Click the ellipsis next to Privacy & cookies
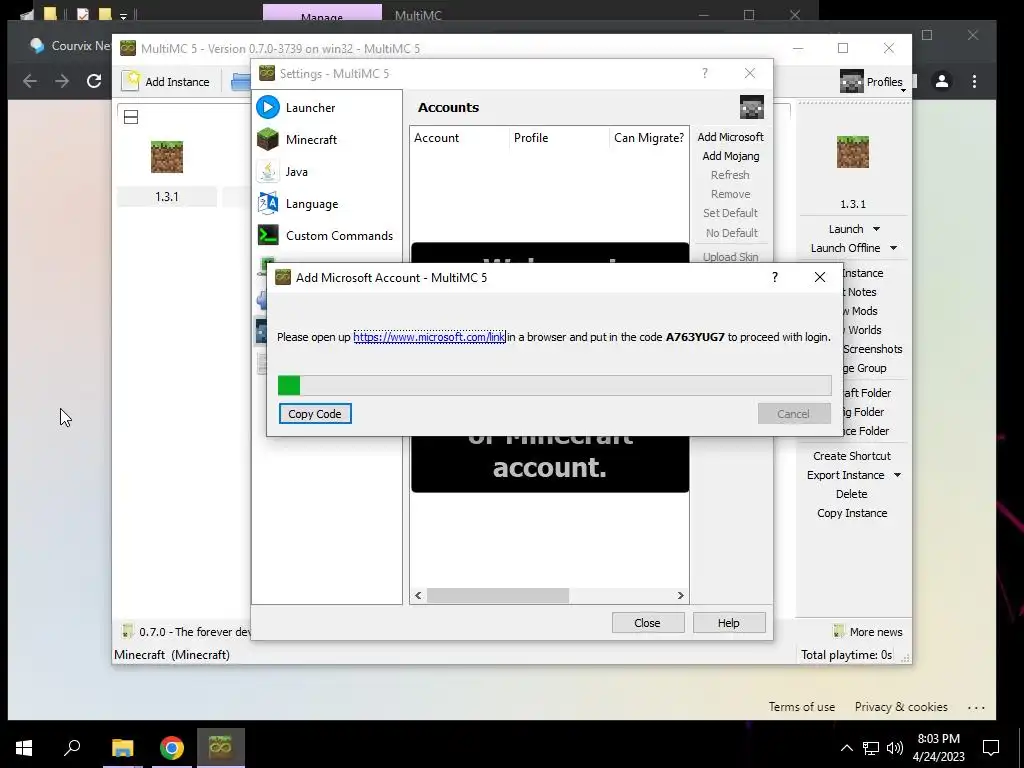Viewport: 1024px width, 768px height. [976, 707]
